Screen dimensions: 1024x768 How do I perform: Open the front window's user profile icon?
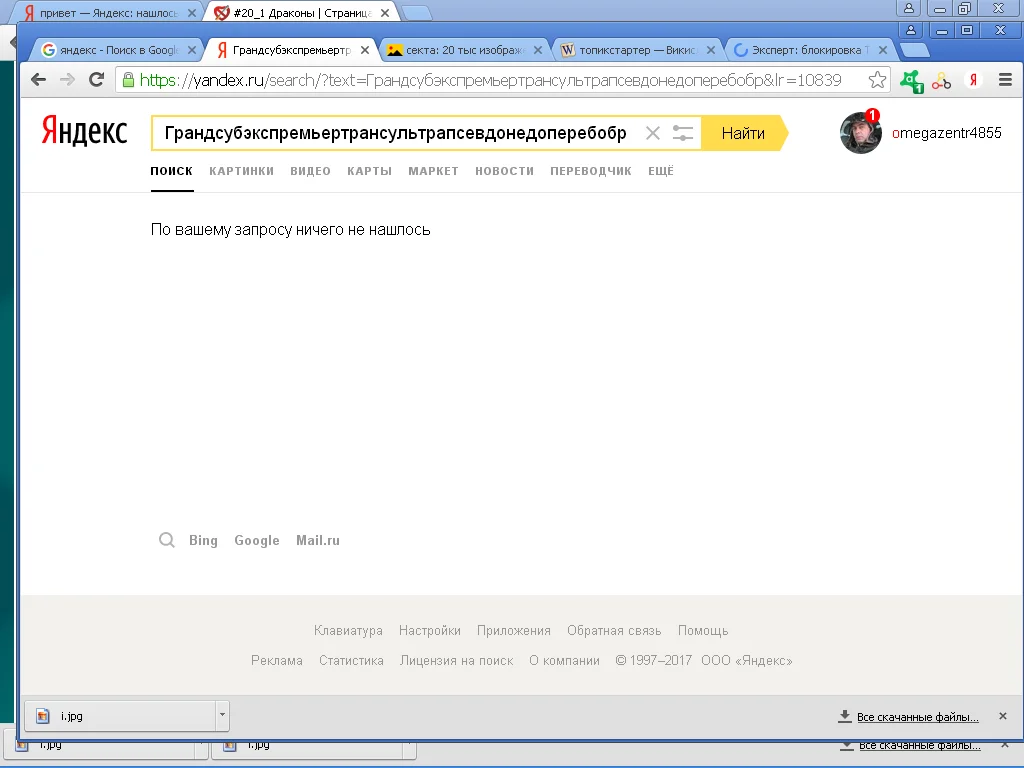tap(910, 30)
